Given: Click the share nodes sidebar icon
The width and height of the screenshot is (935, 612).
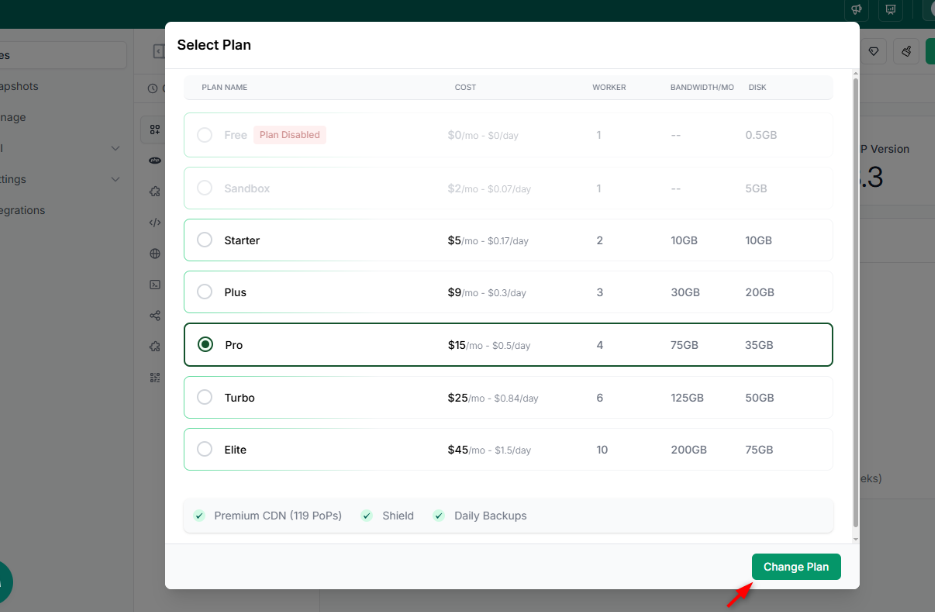Looking at the screenshot, I should (x=155, y=316).
